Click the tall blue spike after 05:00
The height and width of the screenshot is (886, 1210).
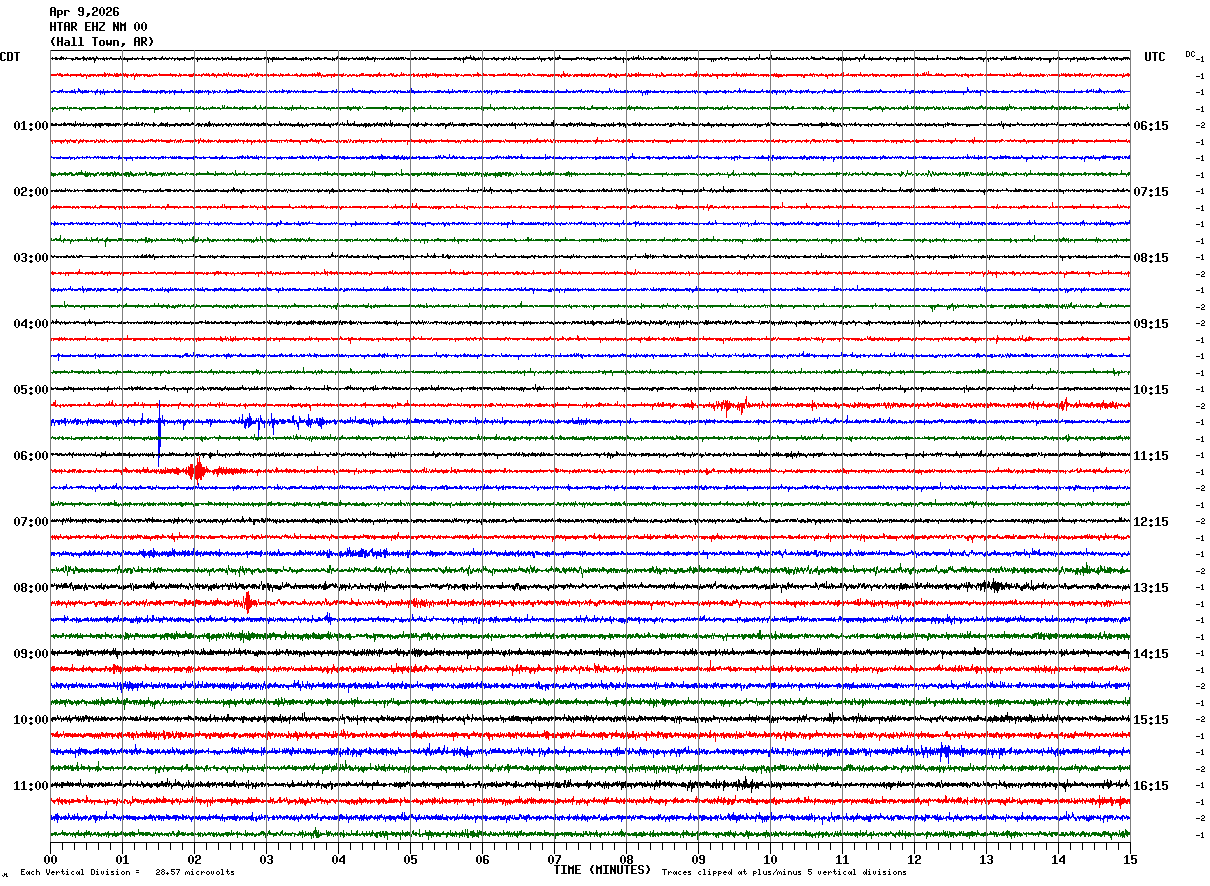click(159, 432)
